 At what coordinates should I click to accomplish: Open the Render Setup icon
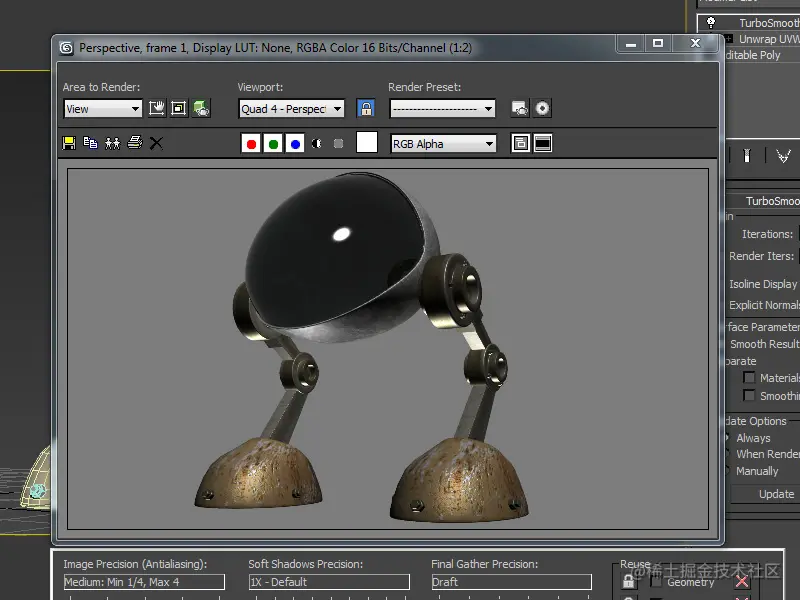(x=519, y=108)
